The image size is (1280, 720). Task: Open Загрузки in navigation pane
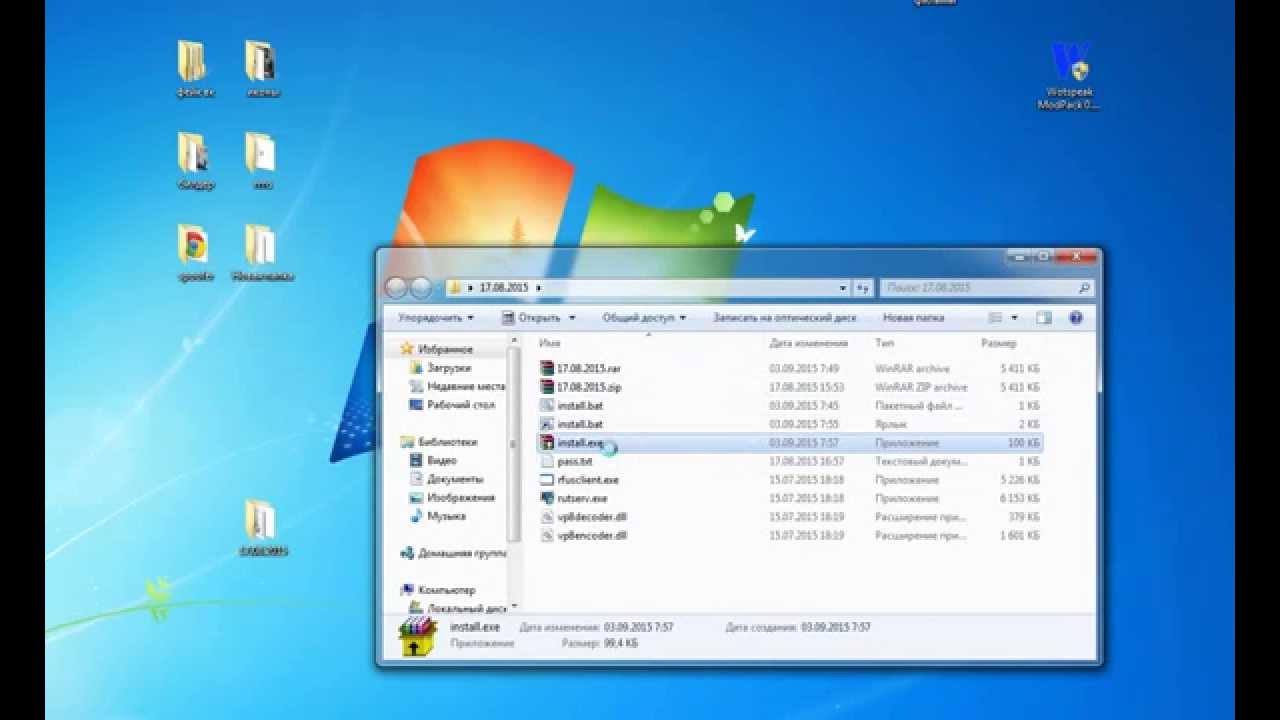coord(440,368)
